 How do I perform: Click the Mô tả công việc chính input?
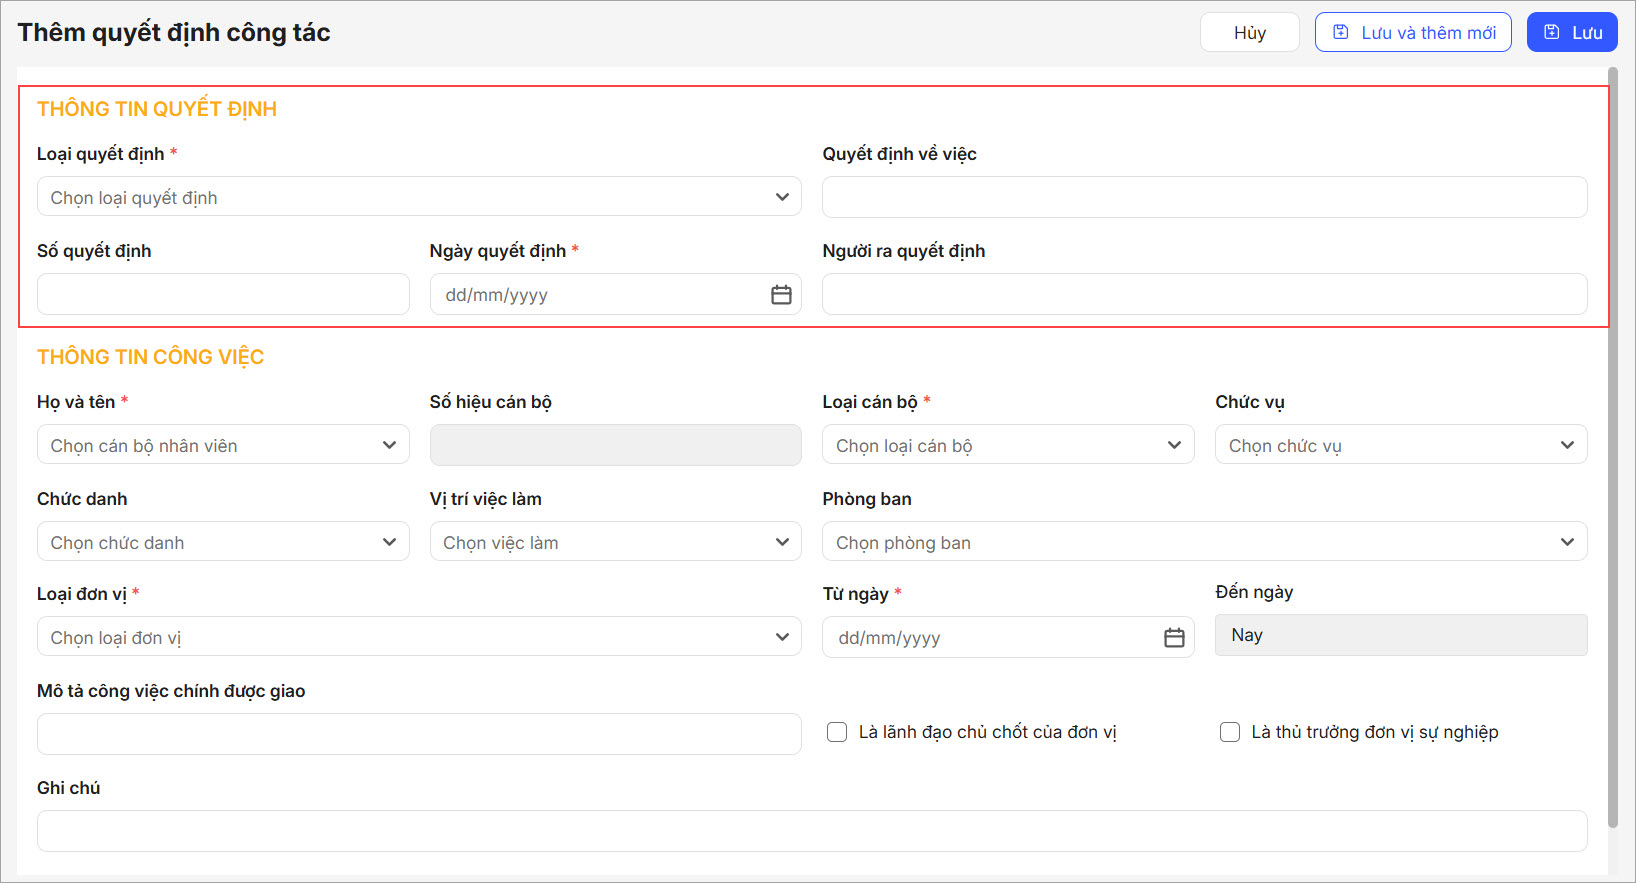pyautogui.click(x=419, y=734)
